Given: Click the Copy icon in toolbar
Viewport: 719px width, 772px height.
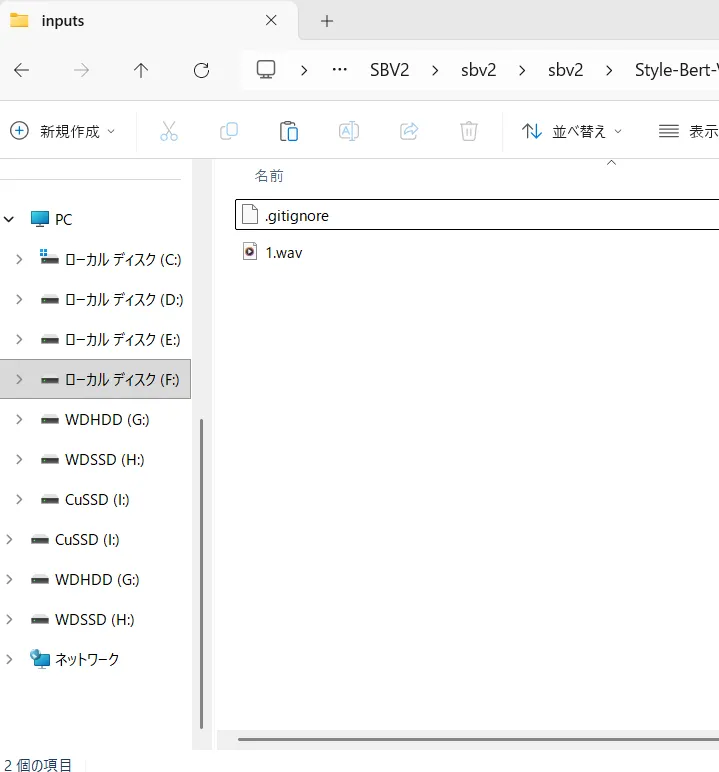Looking at the screenshot, I should (229, 131).
